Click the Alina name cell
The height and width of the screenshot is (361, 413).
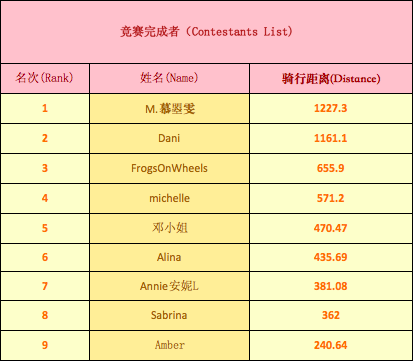pos(169,257)
